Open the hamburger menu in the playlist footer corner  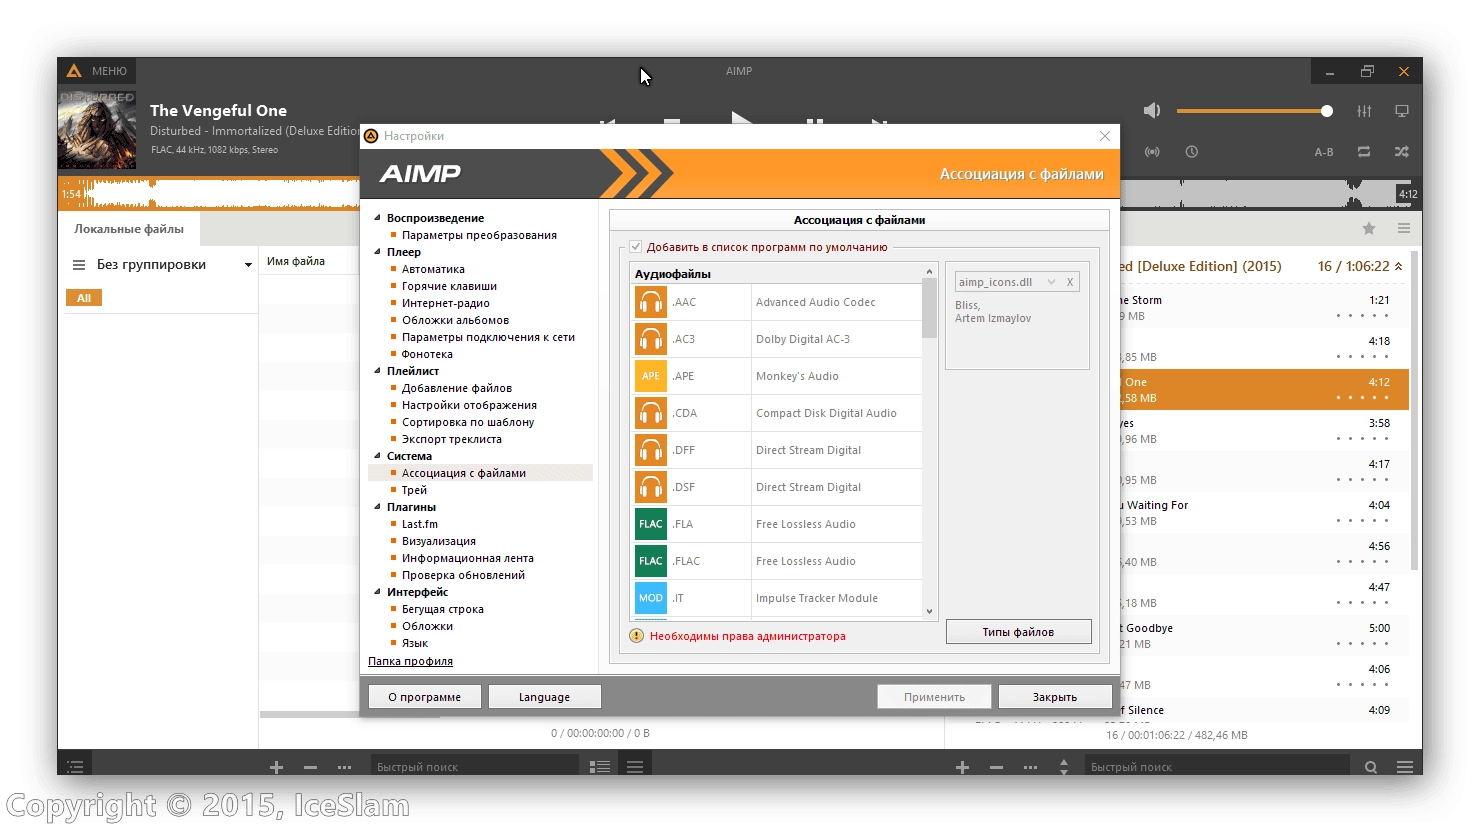(x=1405, y=767)
